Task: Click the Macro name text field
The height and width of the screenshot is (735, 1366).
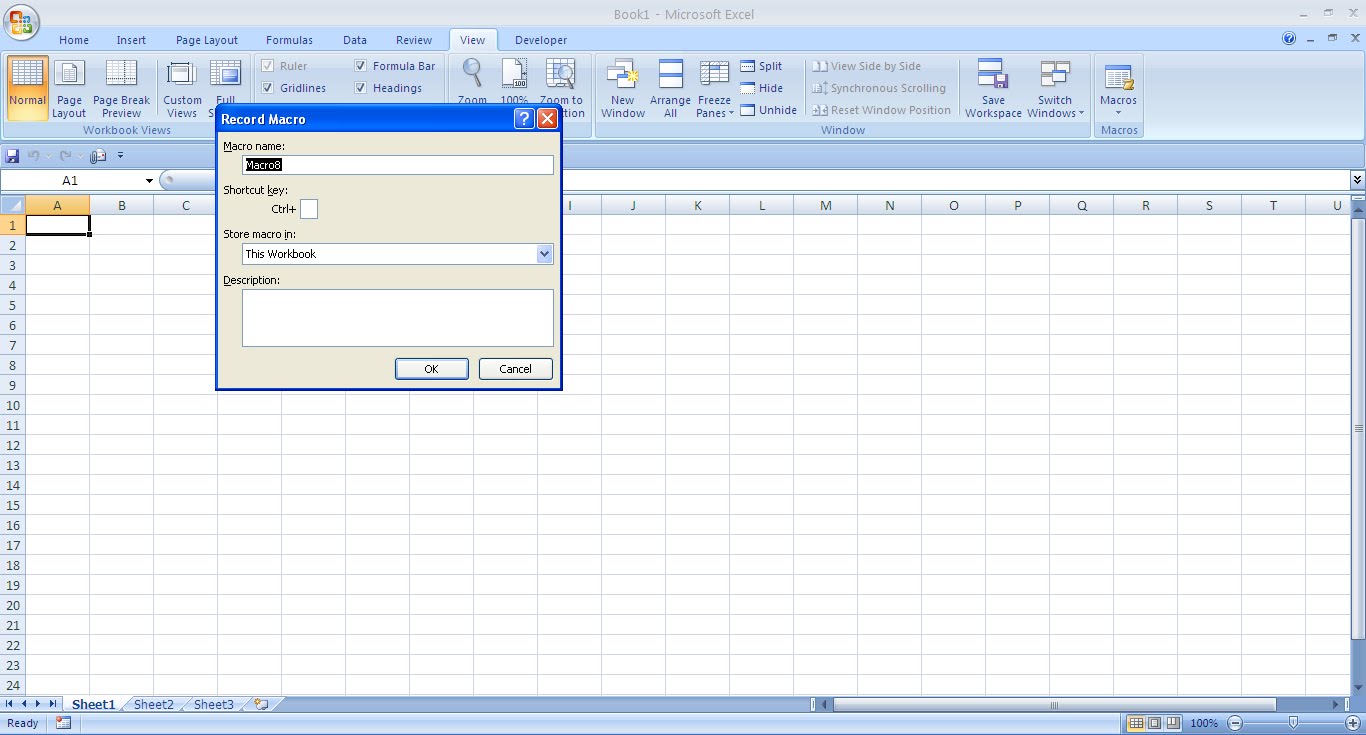Action: tap(398, 165)
